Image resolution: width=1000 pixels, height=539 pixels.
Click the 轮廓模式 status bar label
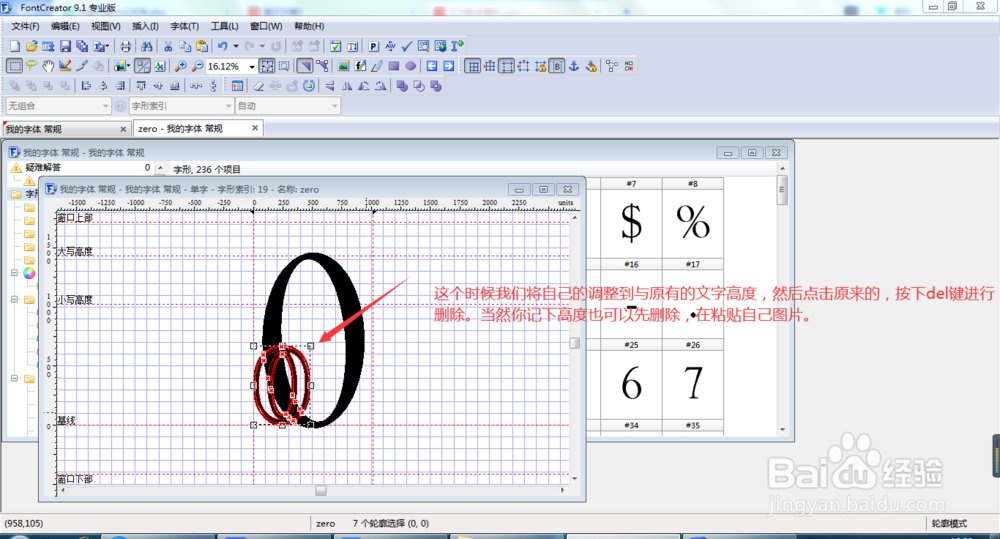[949, 524]
